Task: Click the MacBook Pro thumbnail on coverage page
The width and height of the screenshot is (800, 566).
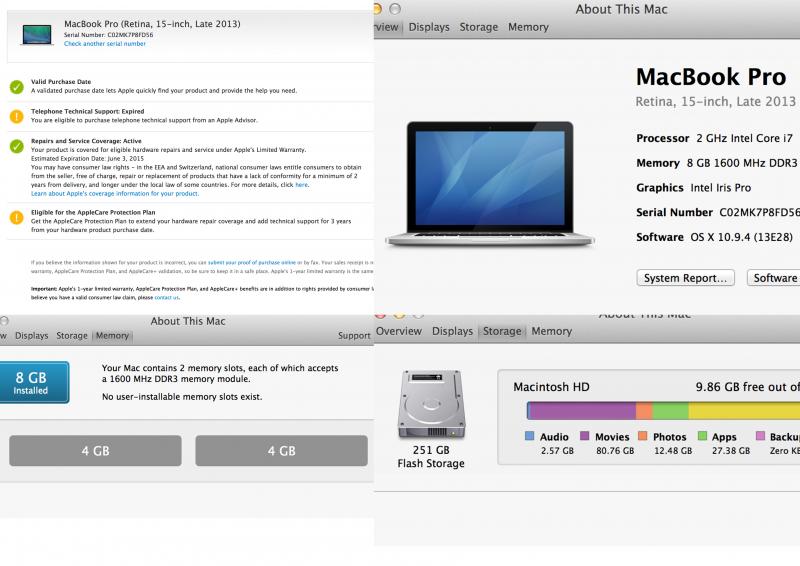Action: point(37,35)
